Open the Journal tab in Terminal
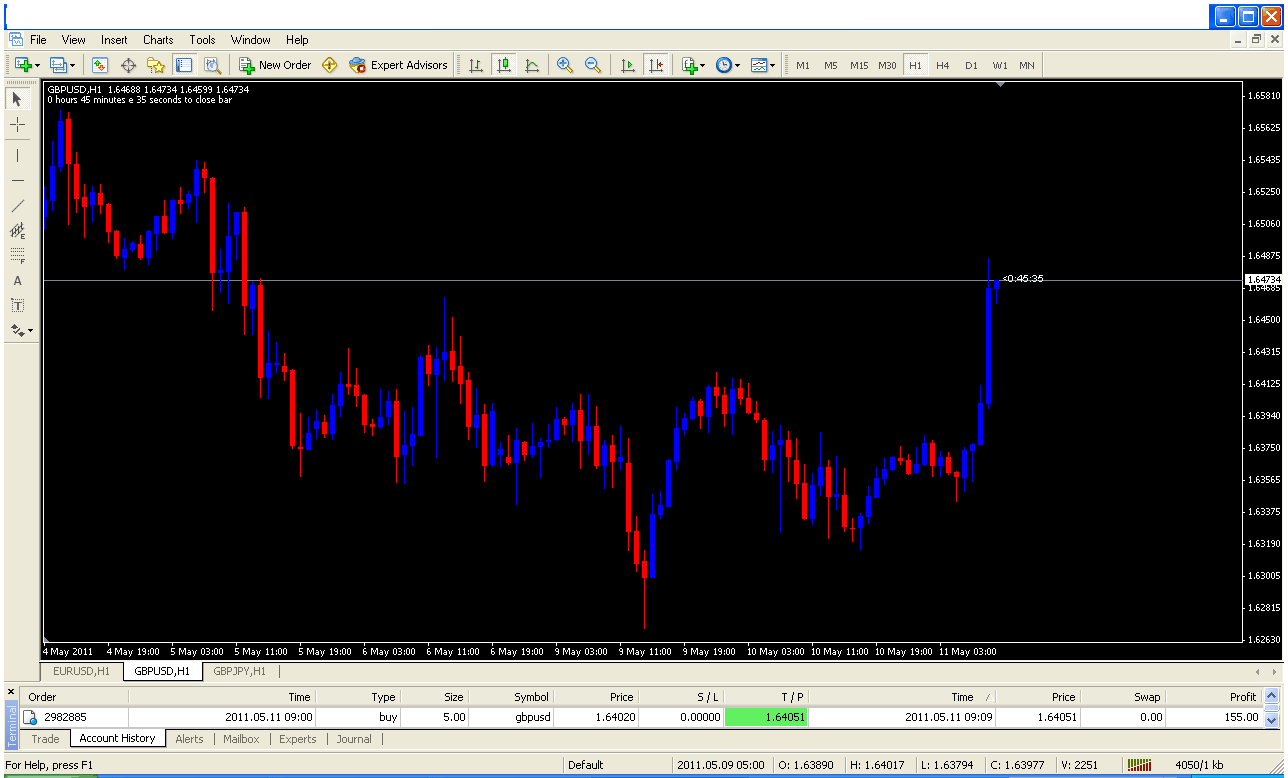 click(x=354, y=739)
